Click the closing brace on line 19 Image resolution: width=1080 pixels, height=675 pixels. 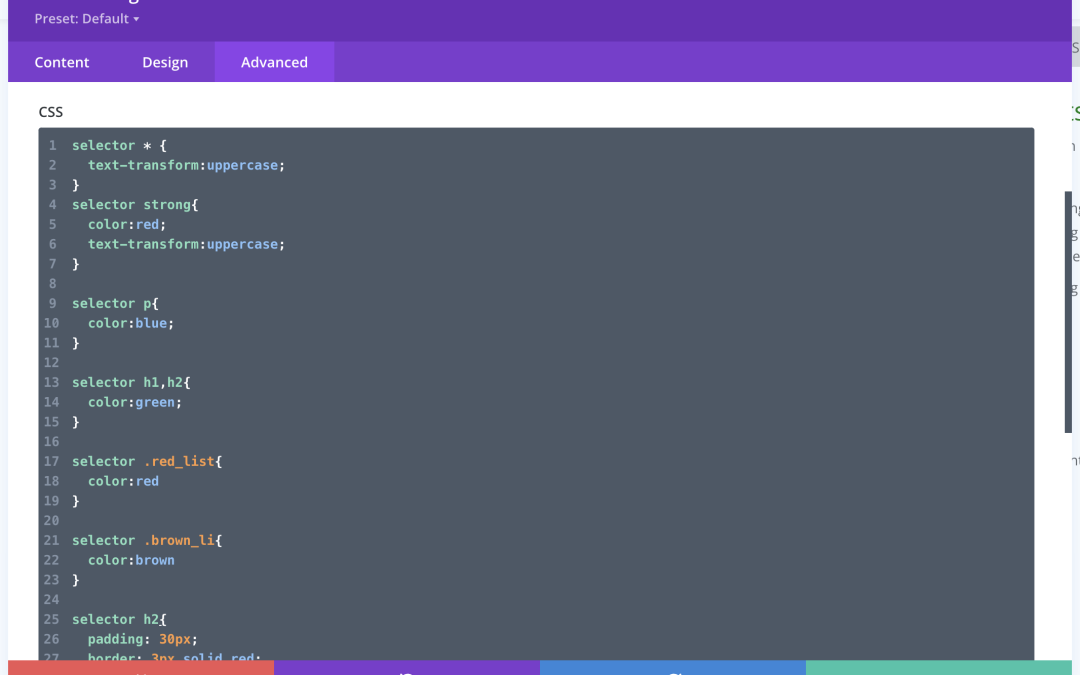coord(76,501)
